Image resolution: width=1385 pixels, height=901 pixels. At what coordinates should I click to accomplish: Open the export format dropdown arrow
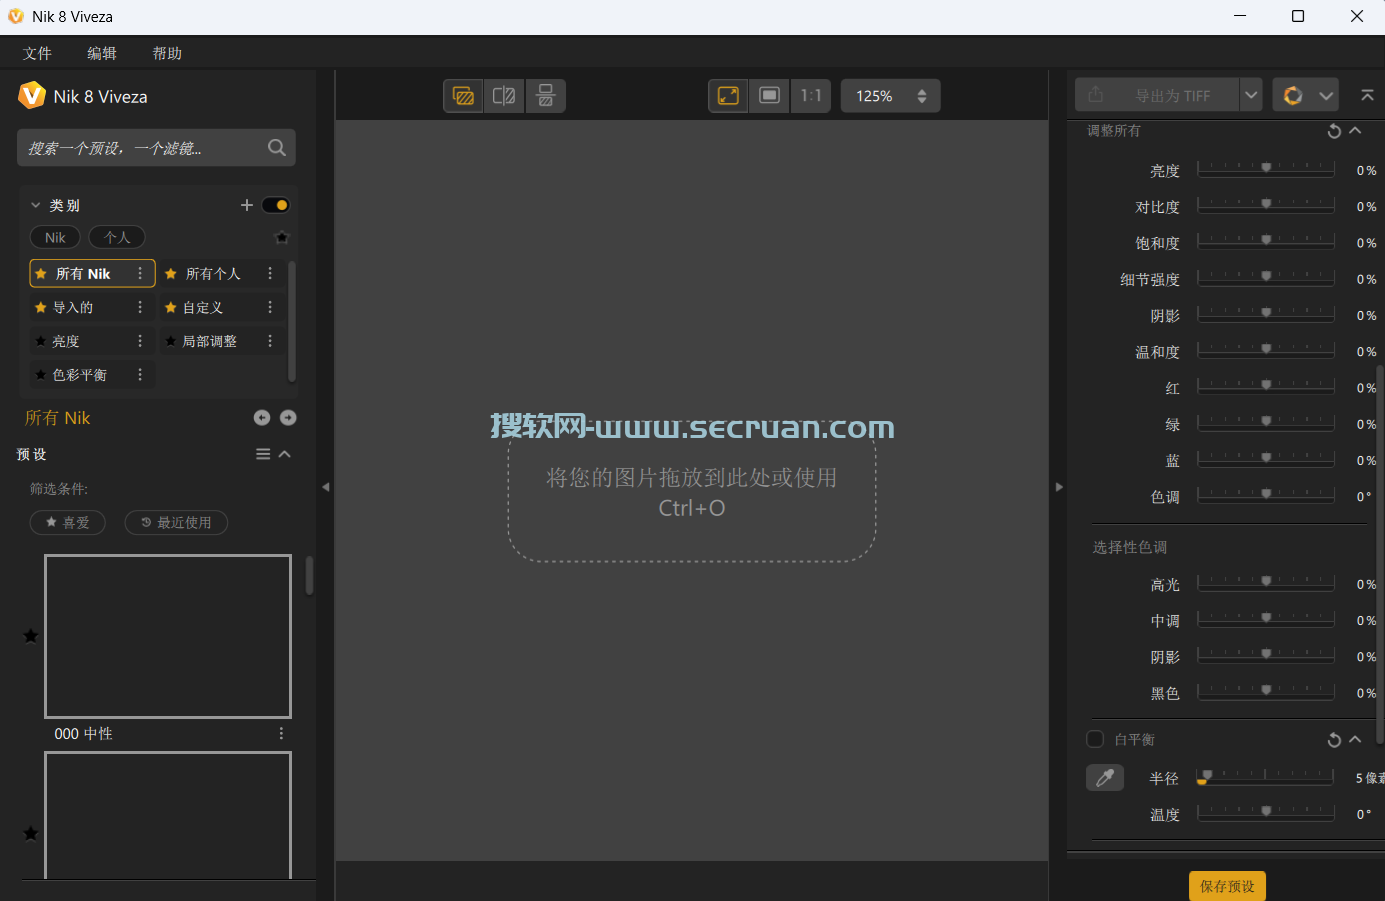tap(1251, 95)
